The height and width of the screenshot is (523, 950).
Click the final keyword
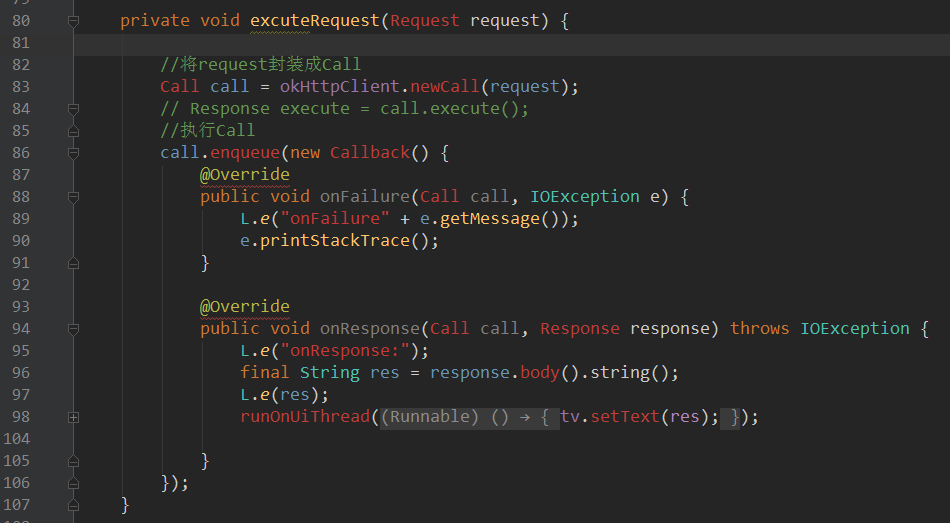point(265,373)
